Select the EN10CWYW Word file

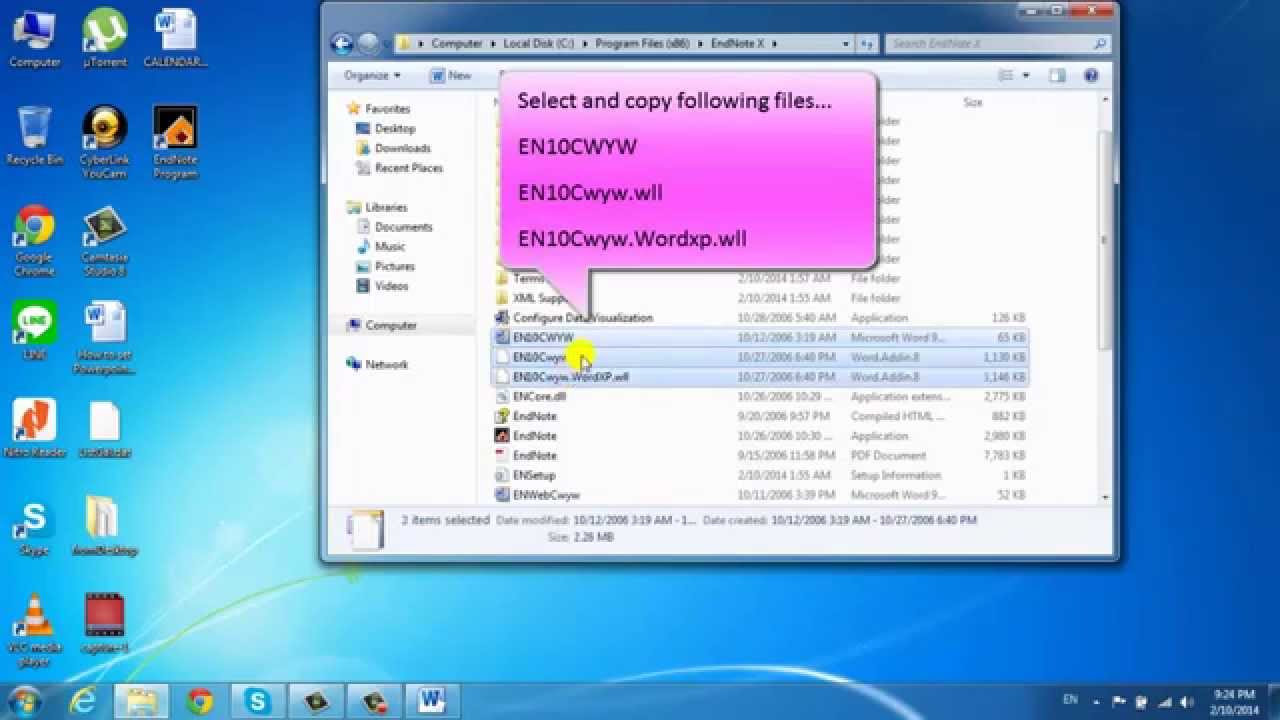[x=760, y=338]
